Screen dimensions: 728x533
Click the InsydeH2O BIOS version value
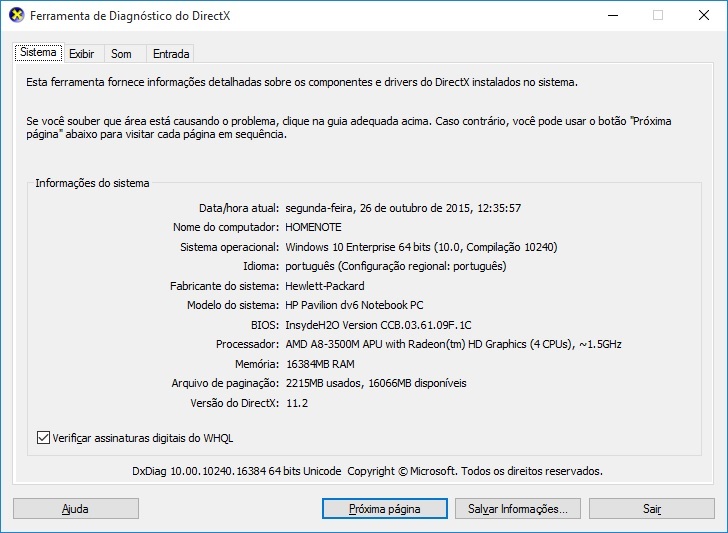click(378, 325)
